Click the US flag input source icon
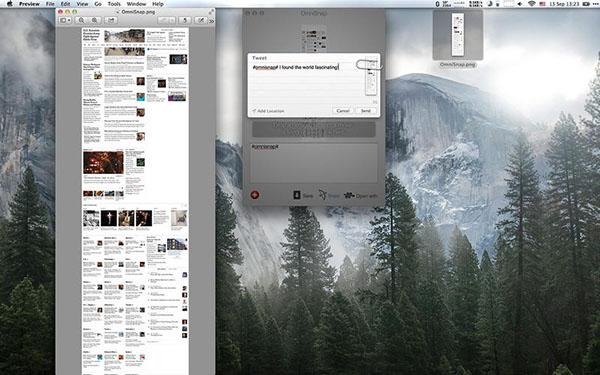Screen dimensions: 600x375 tap(542, 4)
